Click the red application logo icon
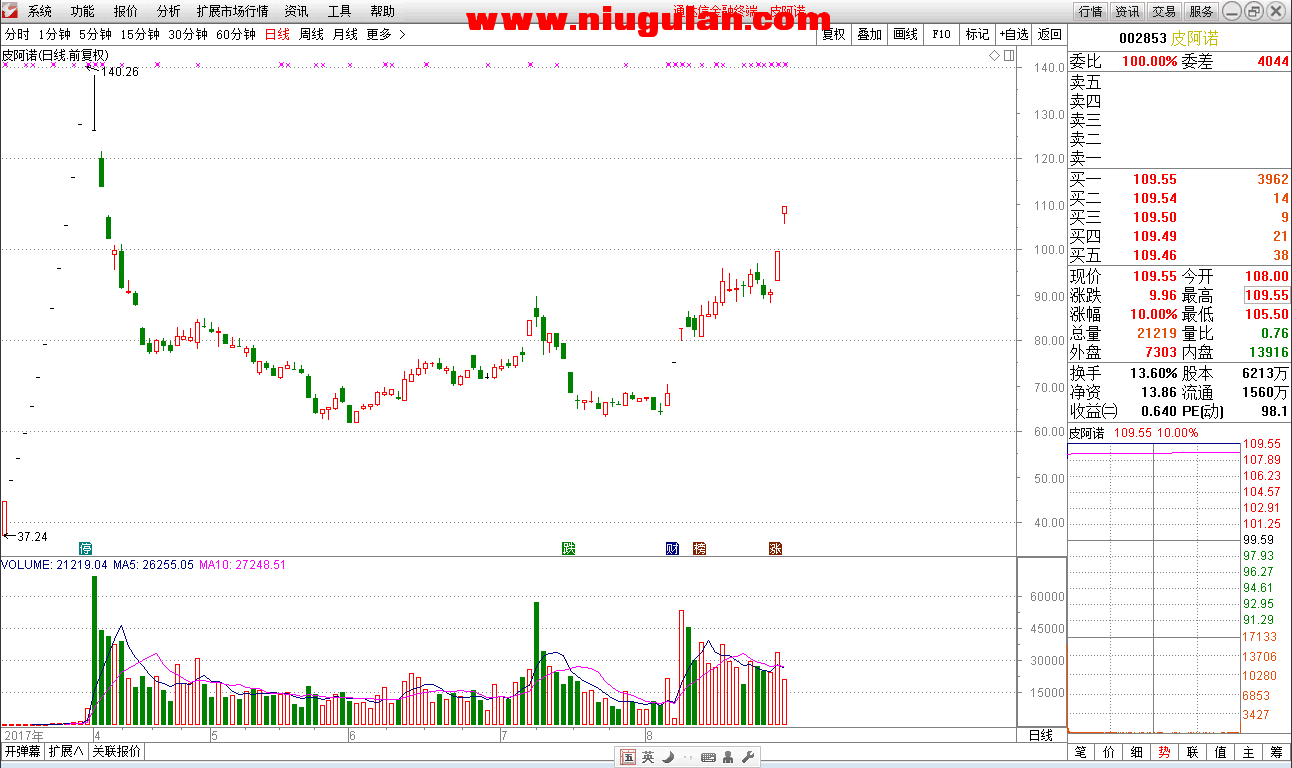This screenshot has width=1292, height=768. [10, 11]
